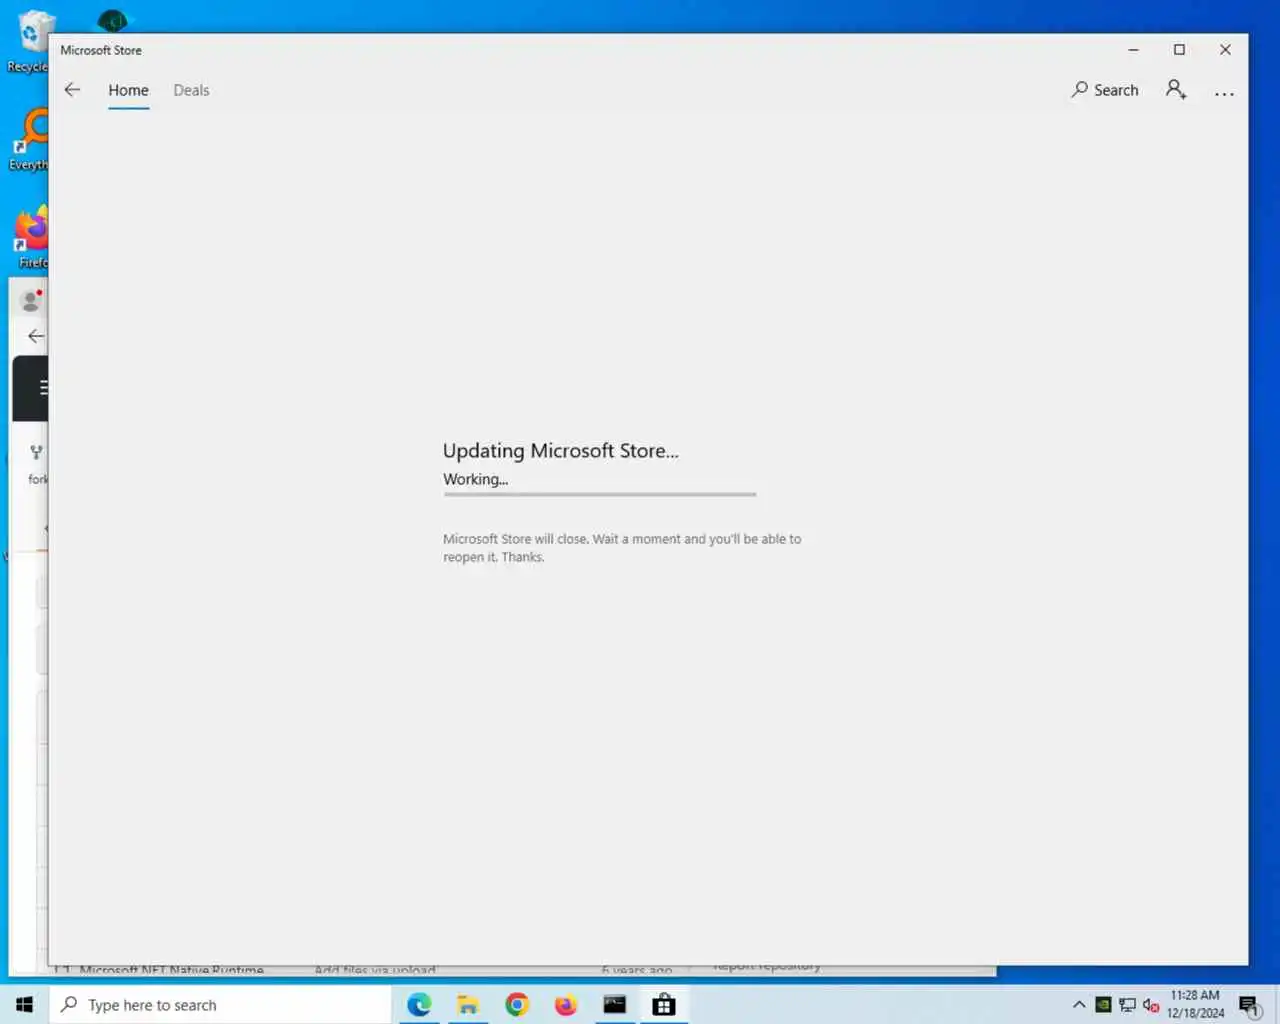
Task: Open Firefox from the taskbar
Action: coord(566,1005)
